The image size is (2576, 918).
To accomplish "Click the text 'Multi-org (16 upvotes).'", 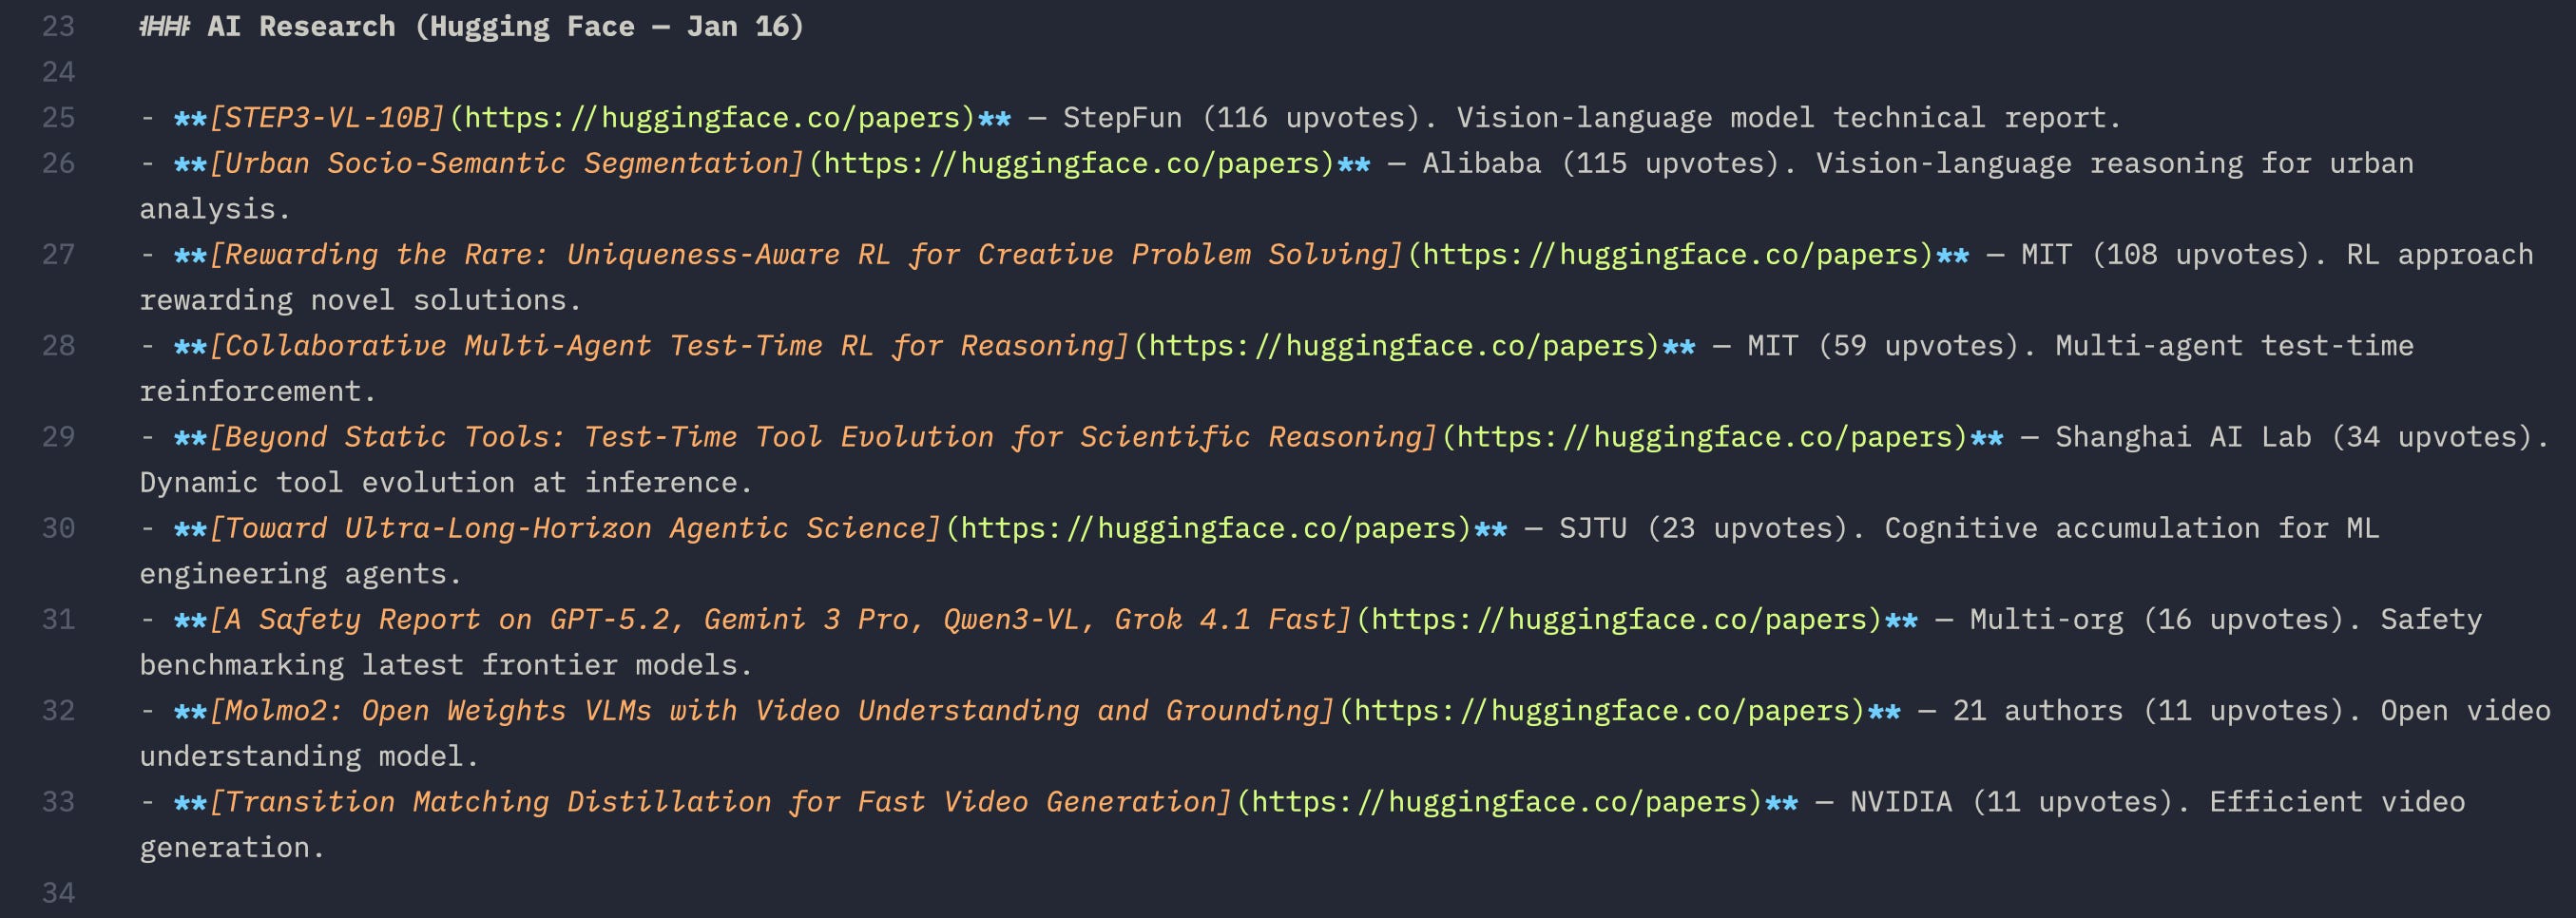I will pos(2165,619).
